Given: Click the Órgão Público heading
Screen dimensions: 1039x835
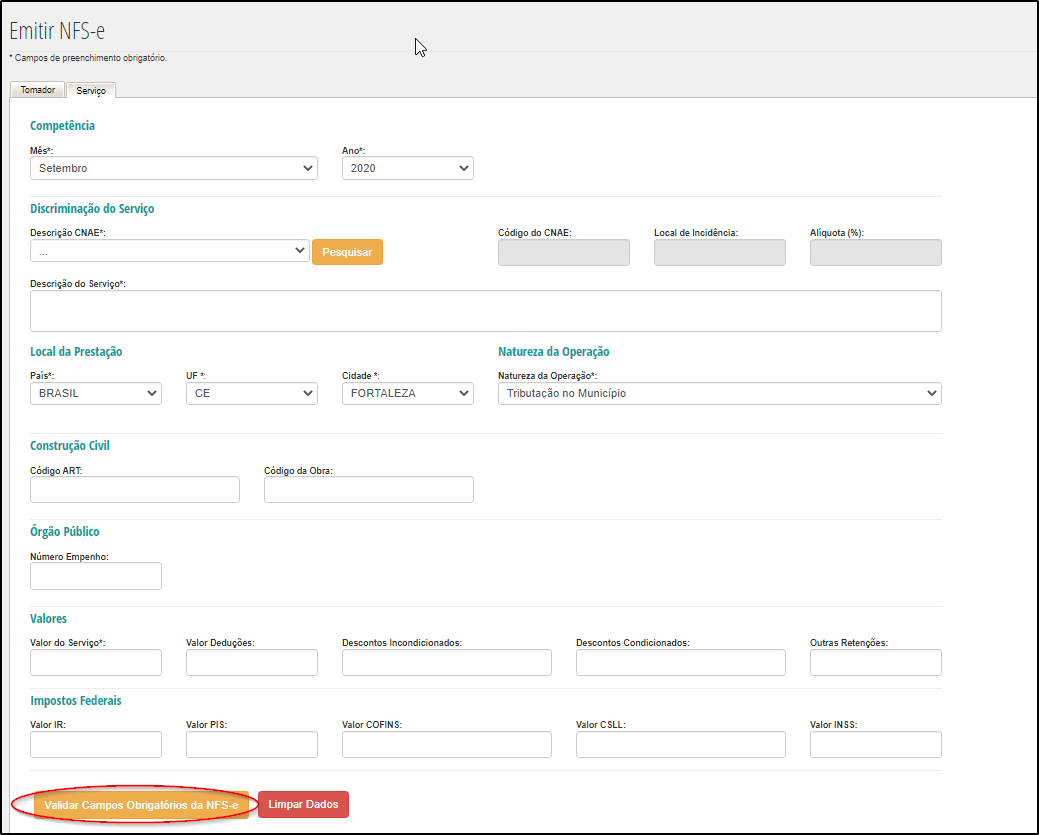Looking at the screenshot, I should [x=64, y=531].
